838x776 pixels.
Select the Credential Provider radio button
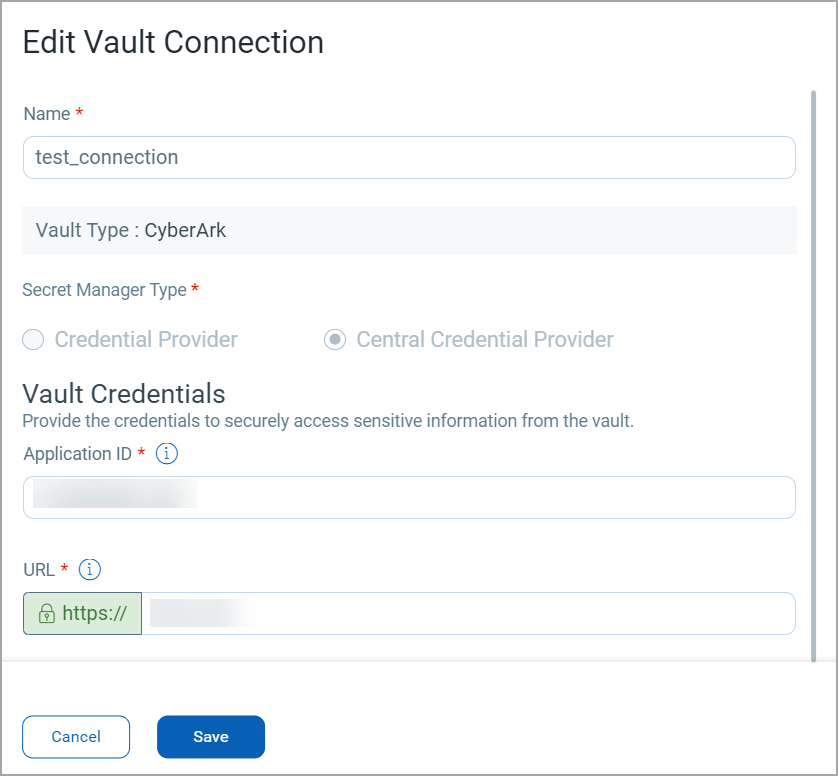[33, 340]
